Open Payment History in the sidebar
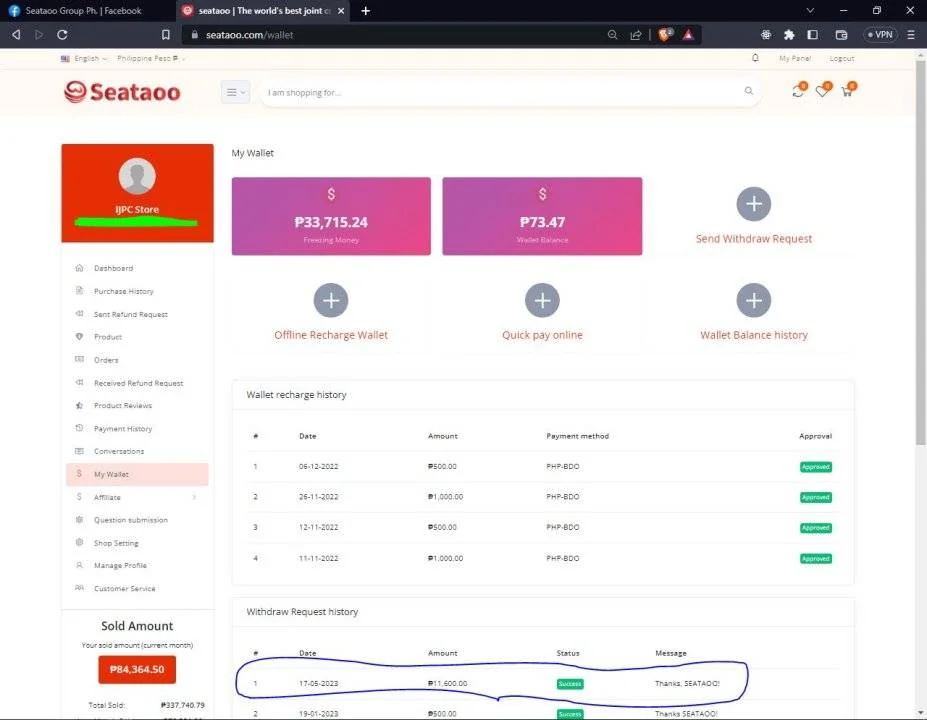 [x=122, y=429]
